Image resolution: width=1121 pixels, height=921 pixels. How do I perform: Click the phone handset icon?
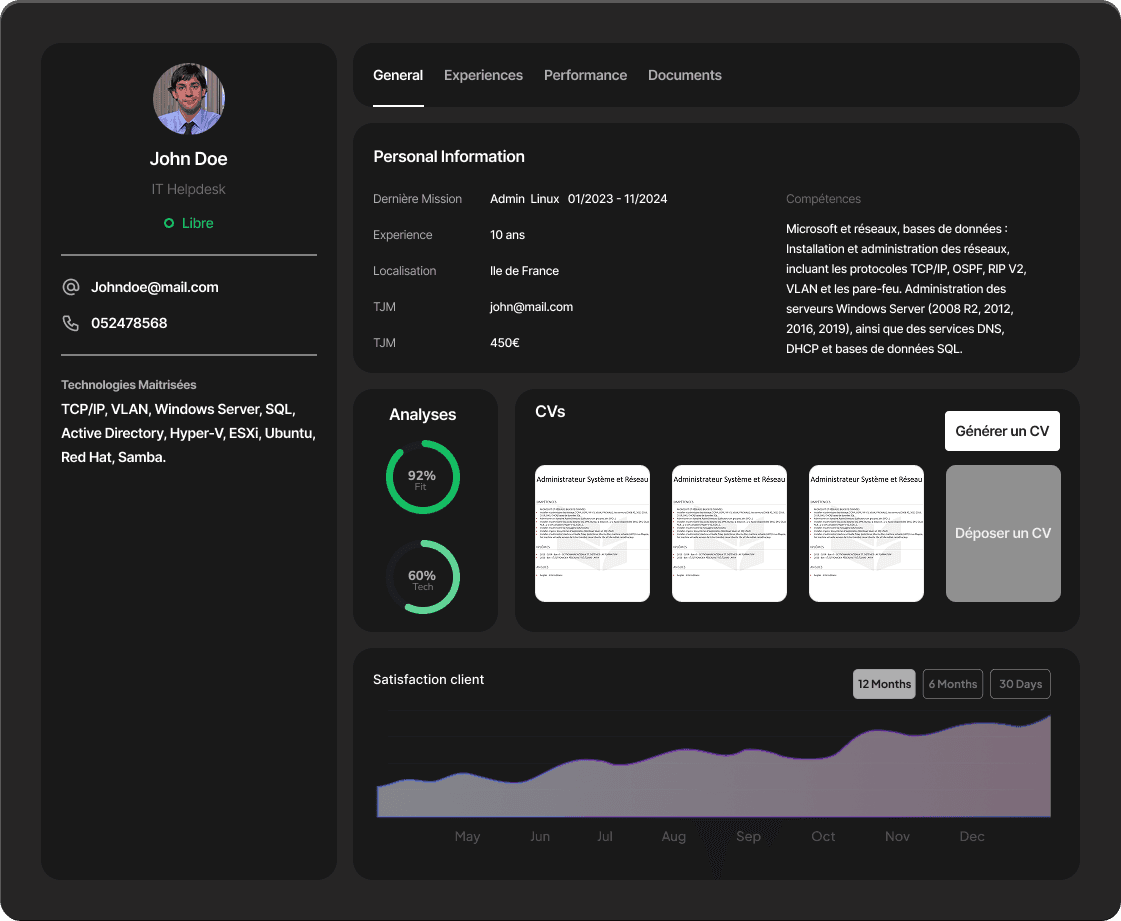(x=71, y=323)
